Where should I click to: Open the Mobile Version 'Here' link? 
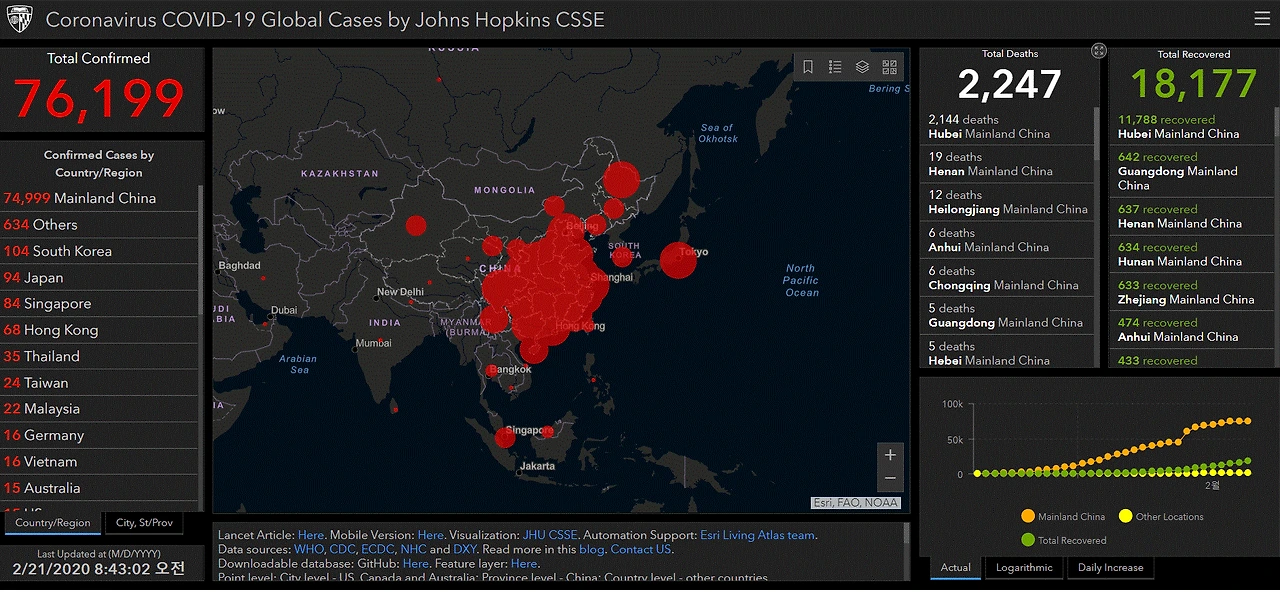pos(431,535)
